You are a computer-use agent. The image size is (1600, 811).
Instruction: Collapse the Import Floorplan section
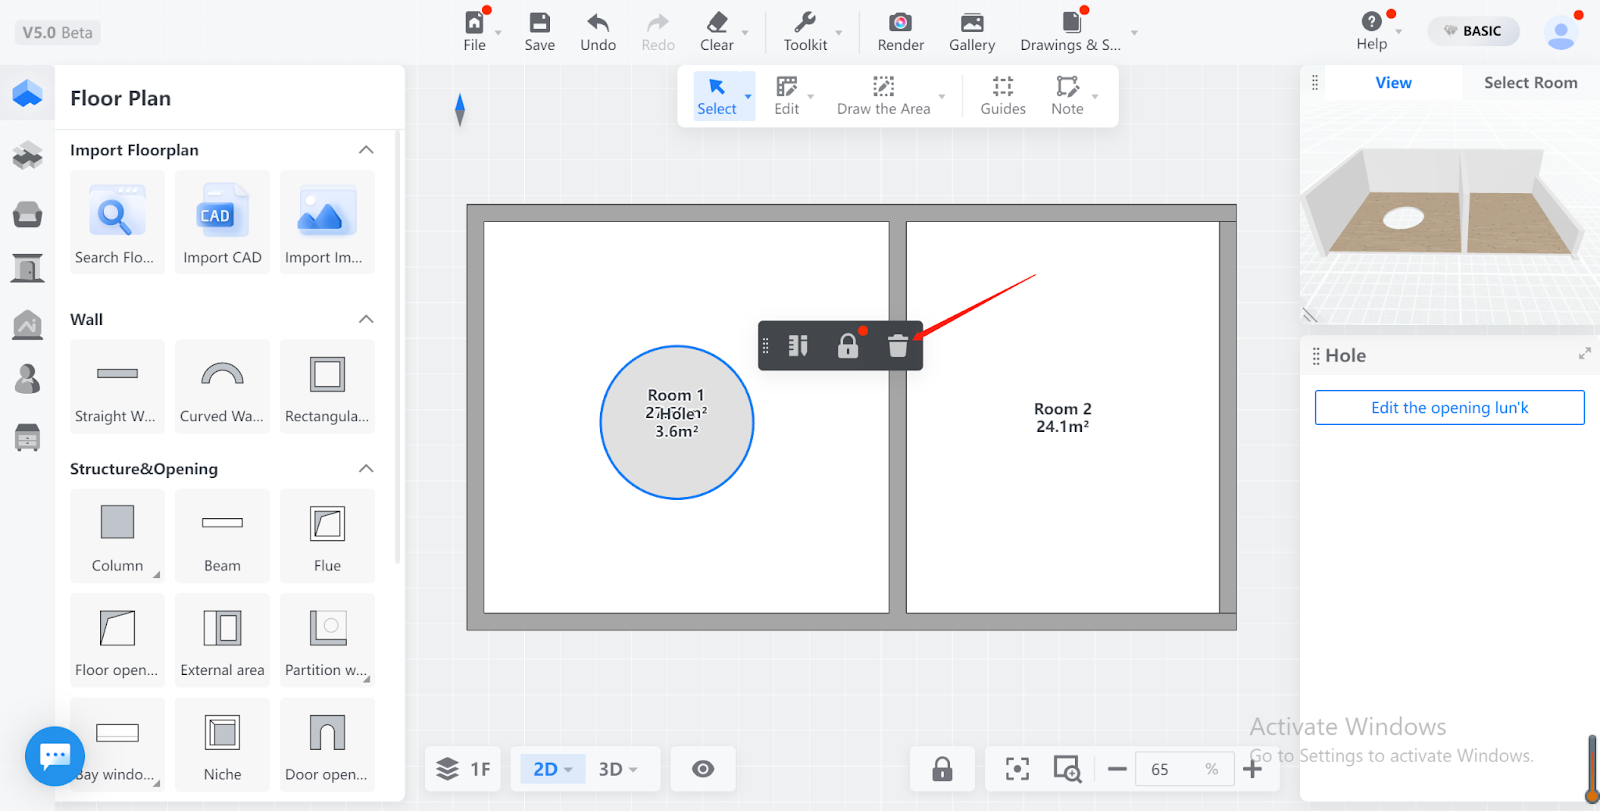coord(366,150)
